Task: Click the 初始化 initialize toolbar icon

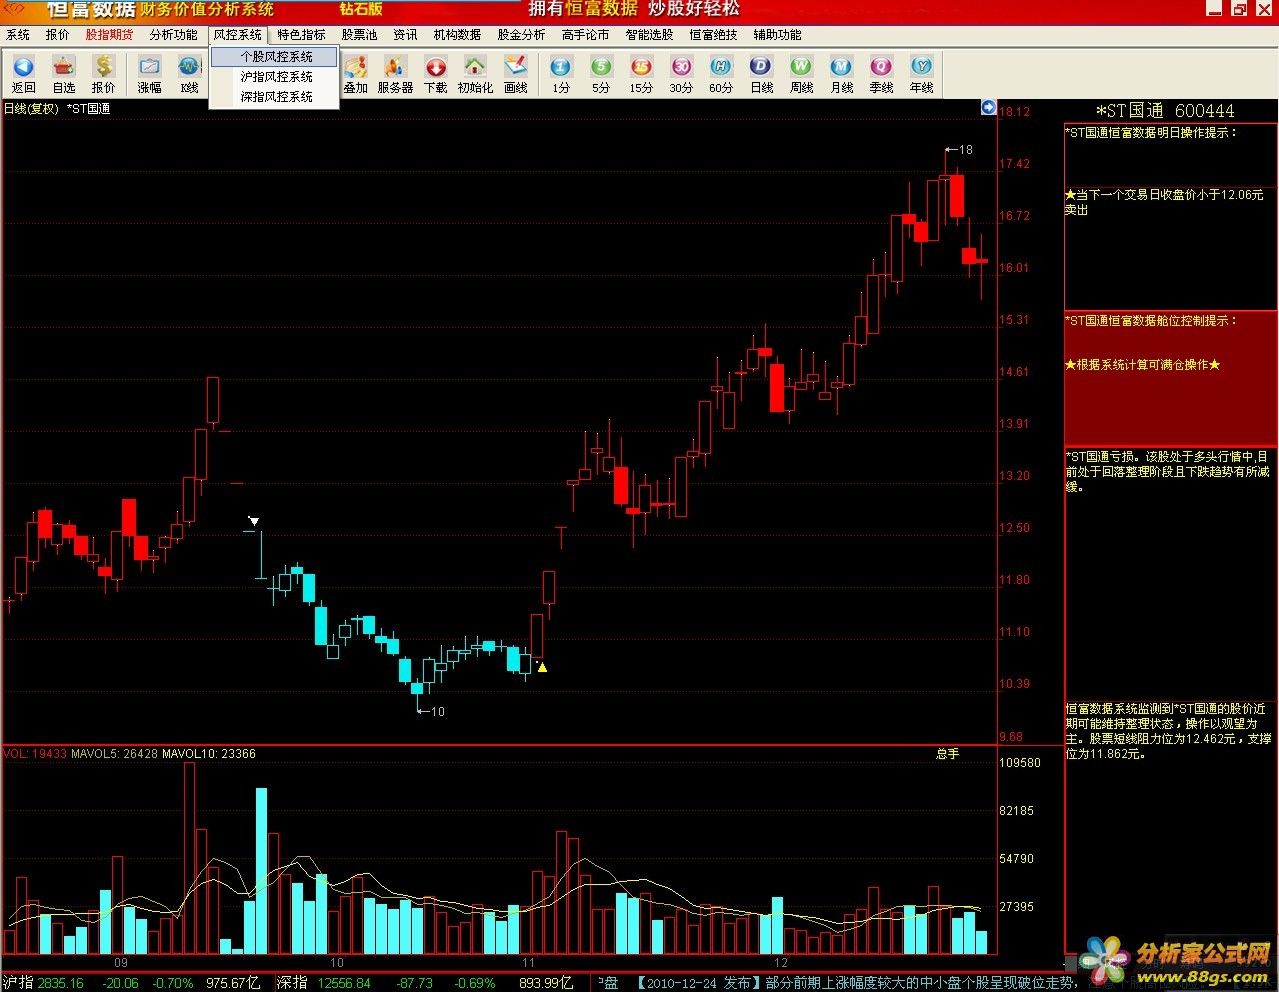Action: click(475, 75)
